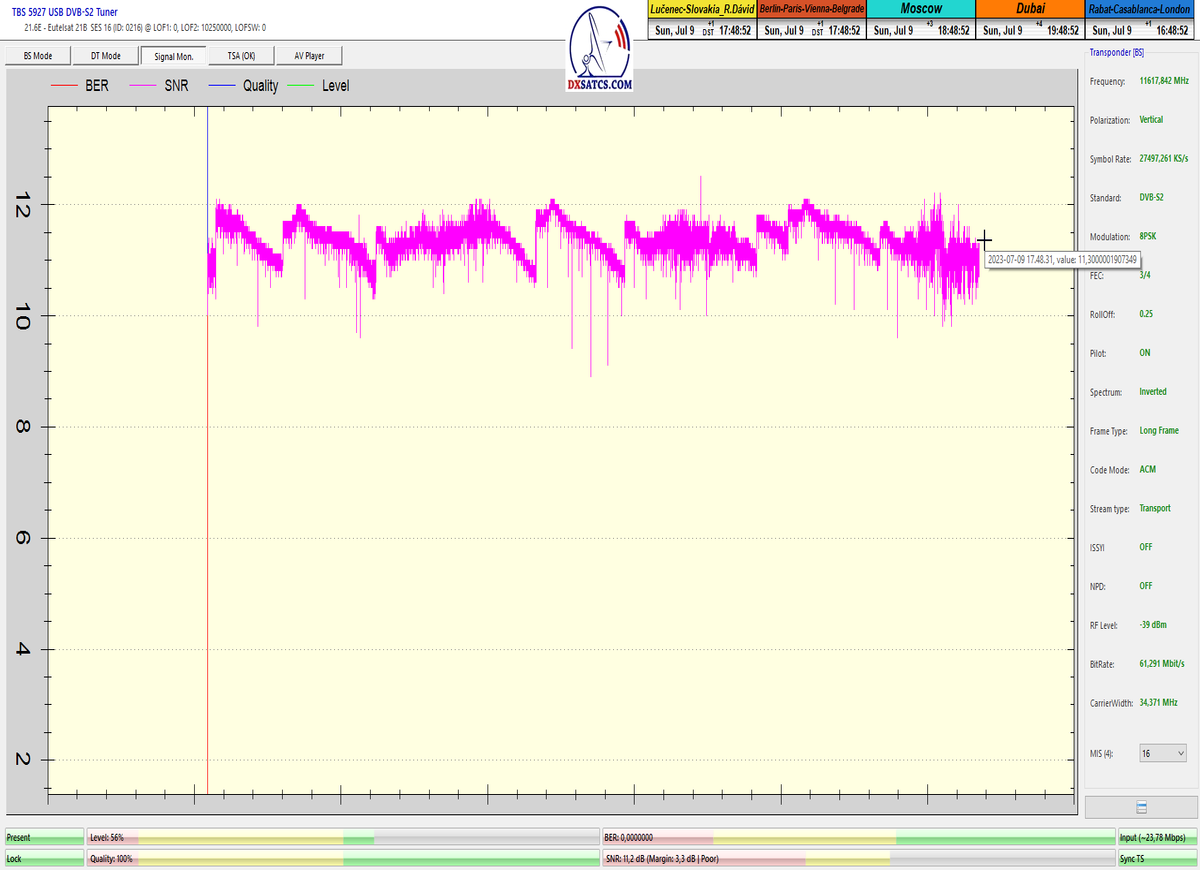Click the Level 56% meter bar
1200x870 pixels.
pos(342,837)
